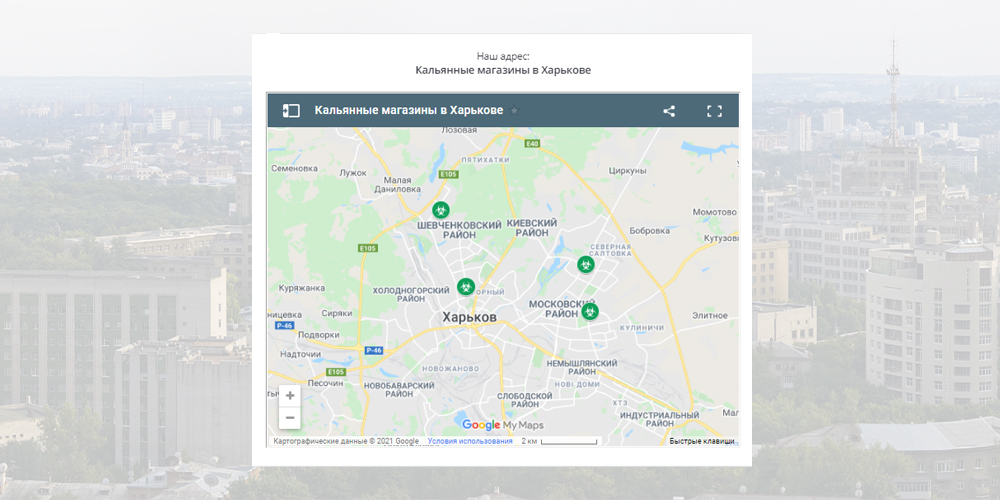
Task: Zoom in using the plus button
Action: (x=290, y=395)
